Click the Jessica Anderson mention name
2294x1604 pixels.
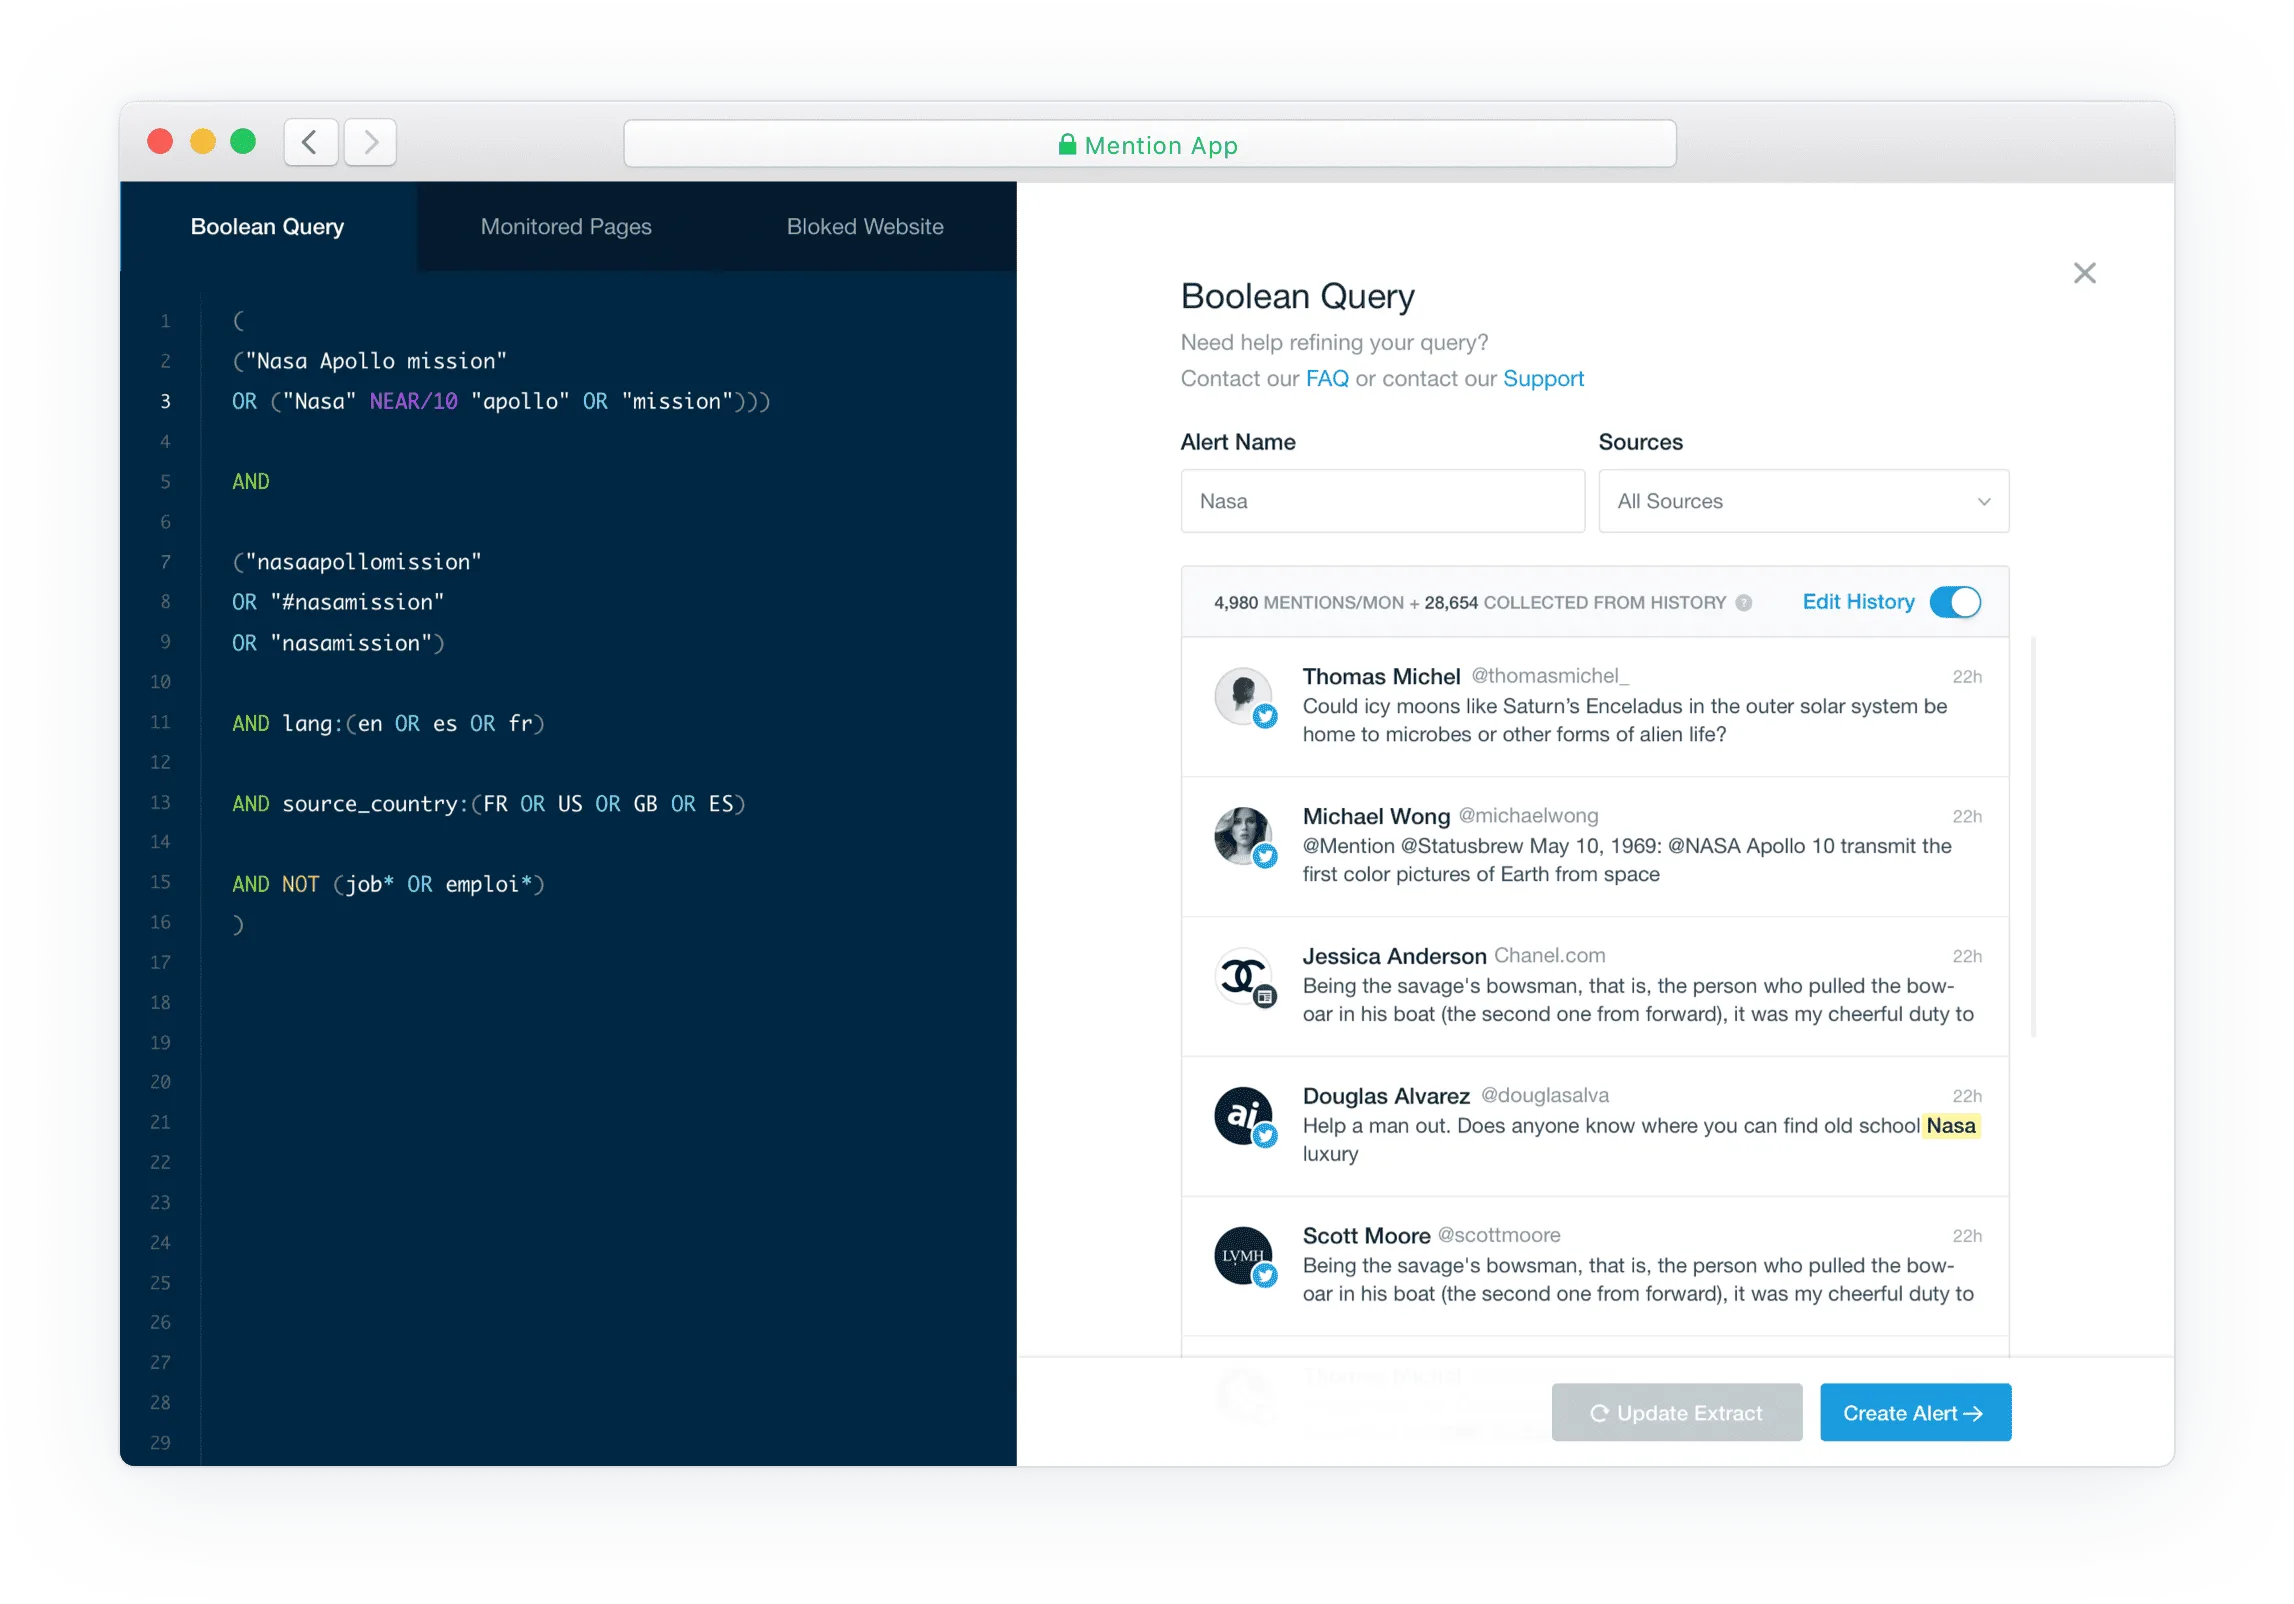1394,957
